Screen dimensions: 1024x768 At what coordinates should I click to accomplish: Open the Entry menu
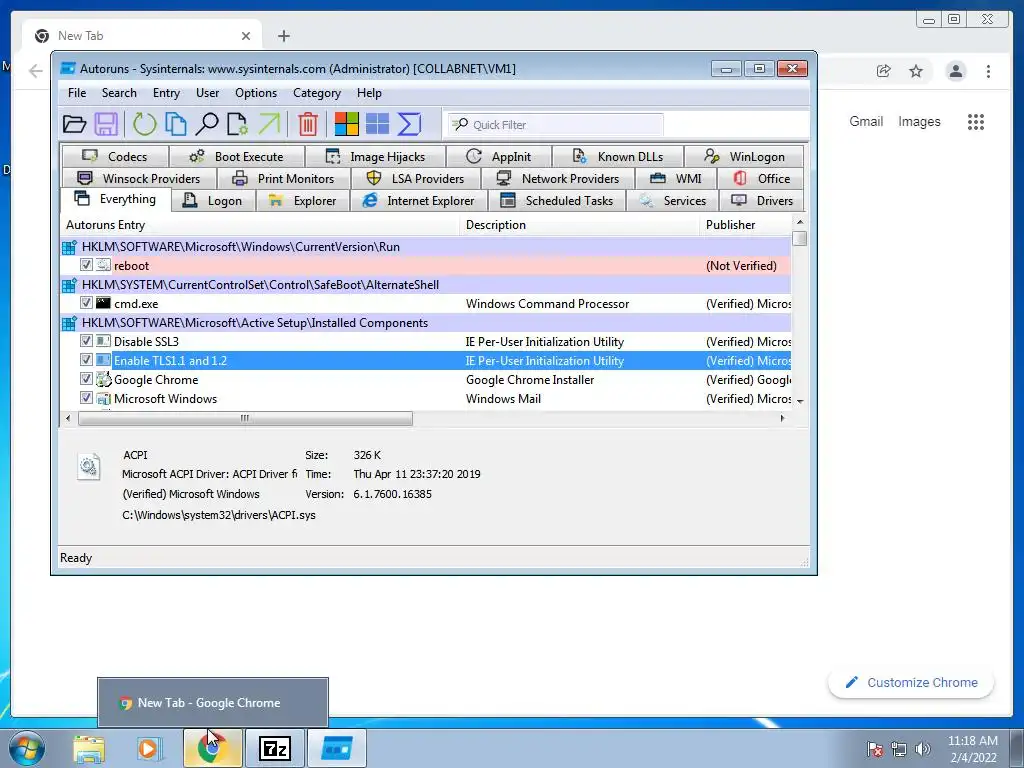pos(166,93)
